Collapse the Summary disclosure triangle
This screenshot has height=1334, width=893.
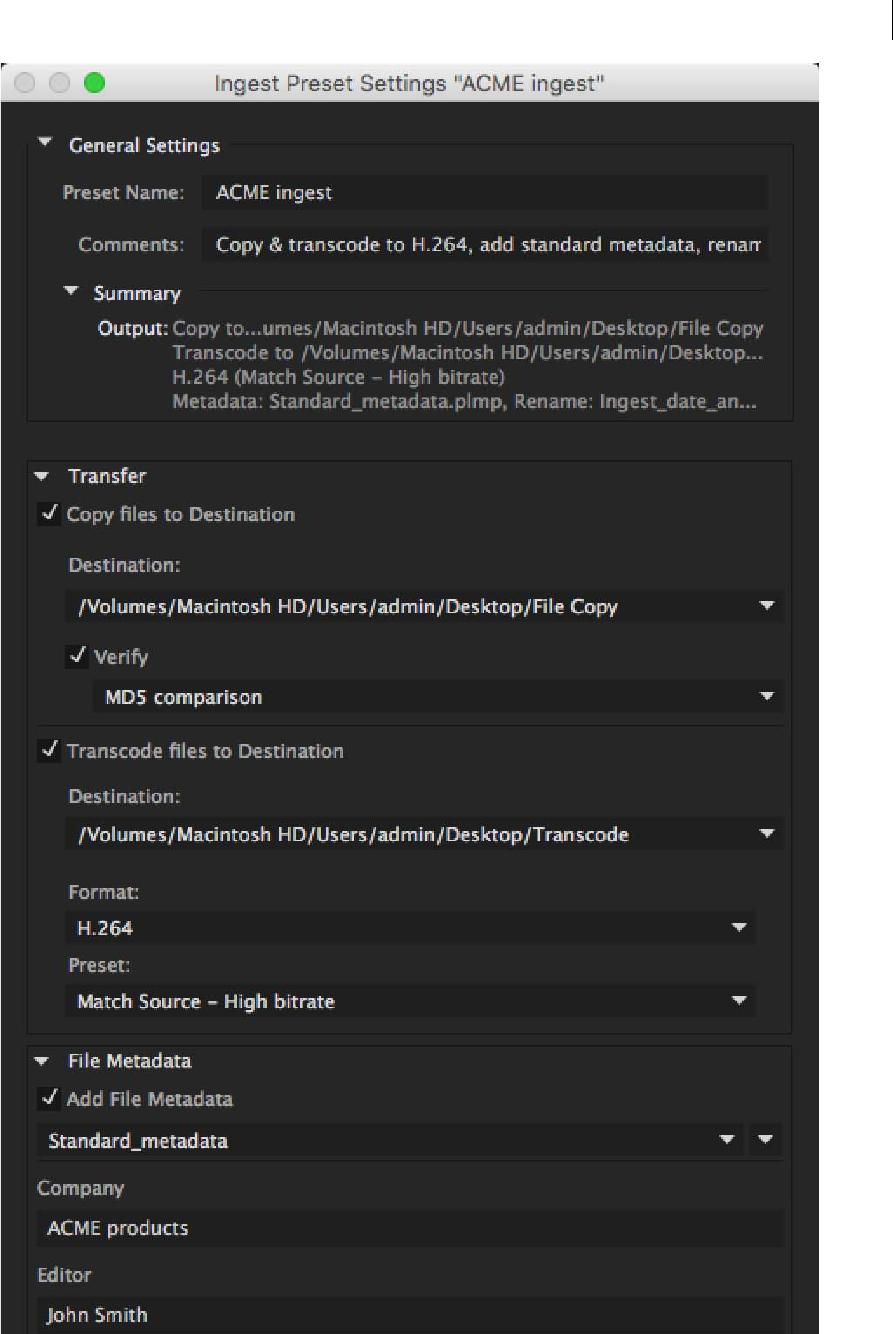pyautogui.click(x=71, y=292)
